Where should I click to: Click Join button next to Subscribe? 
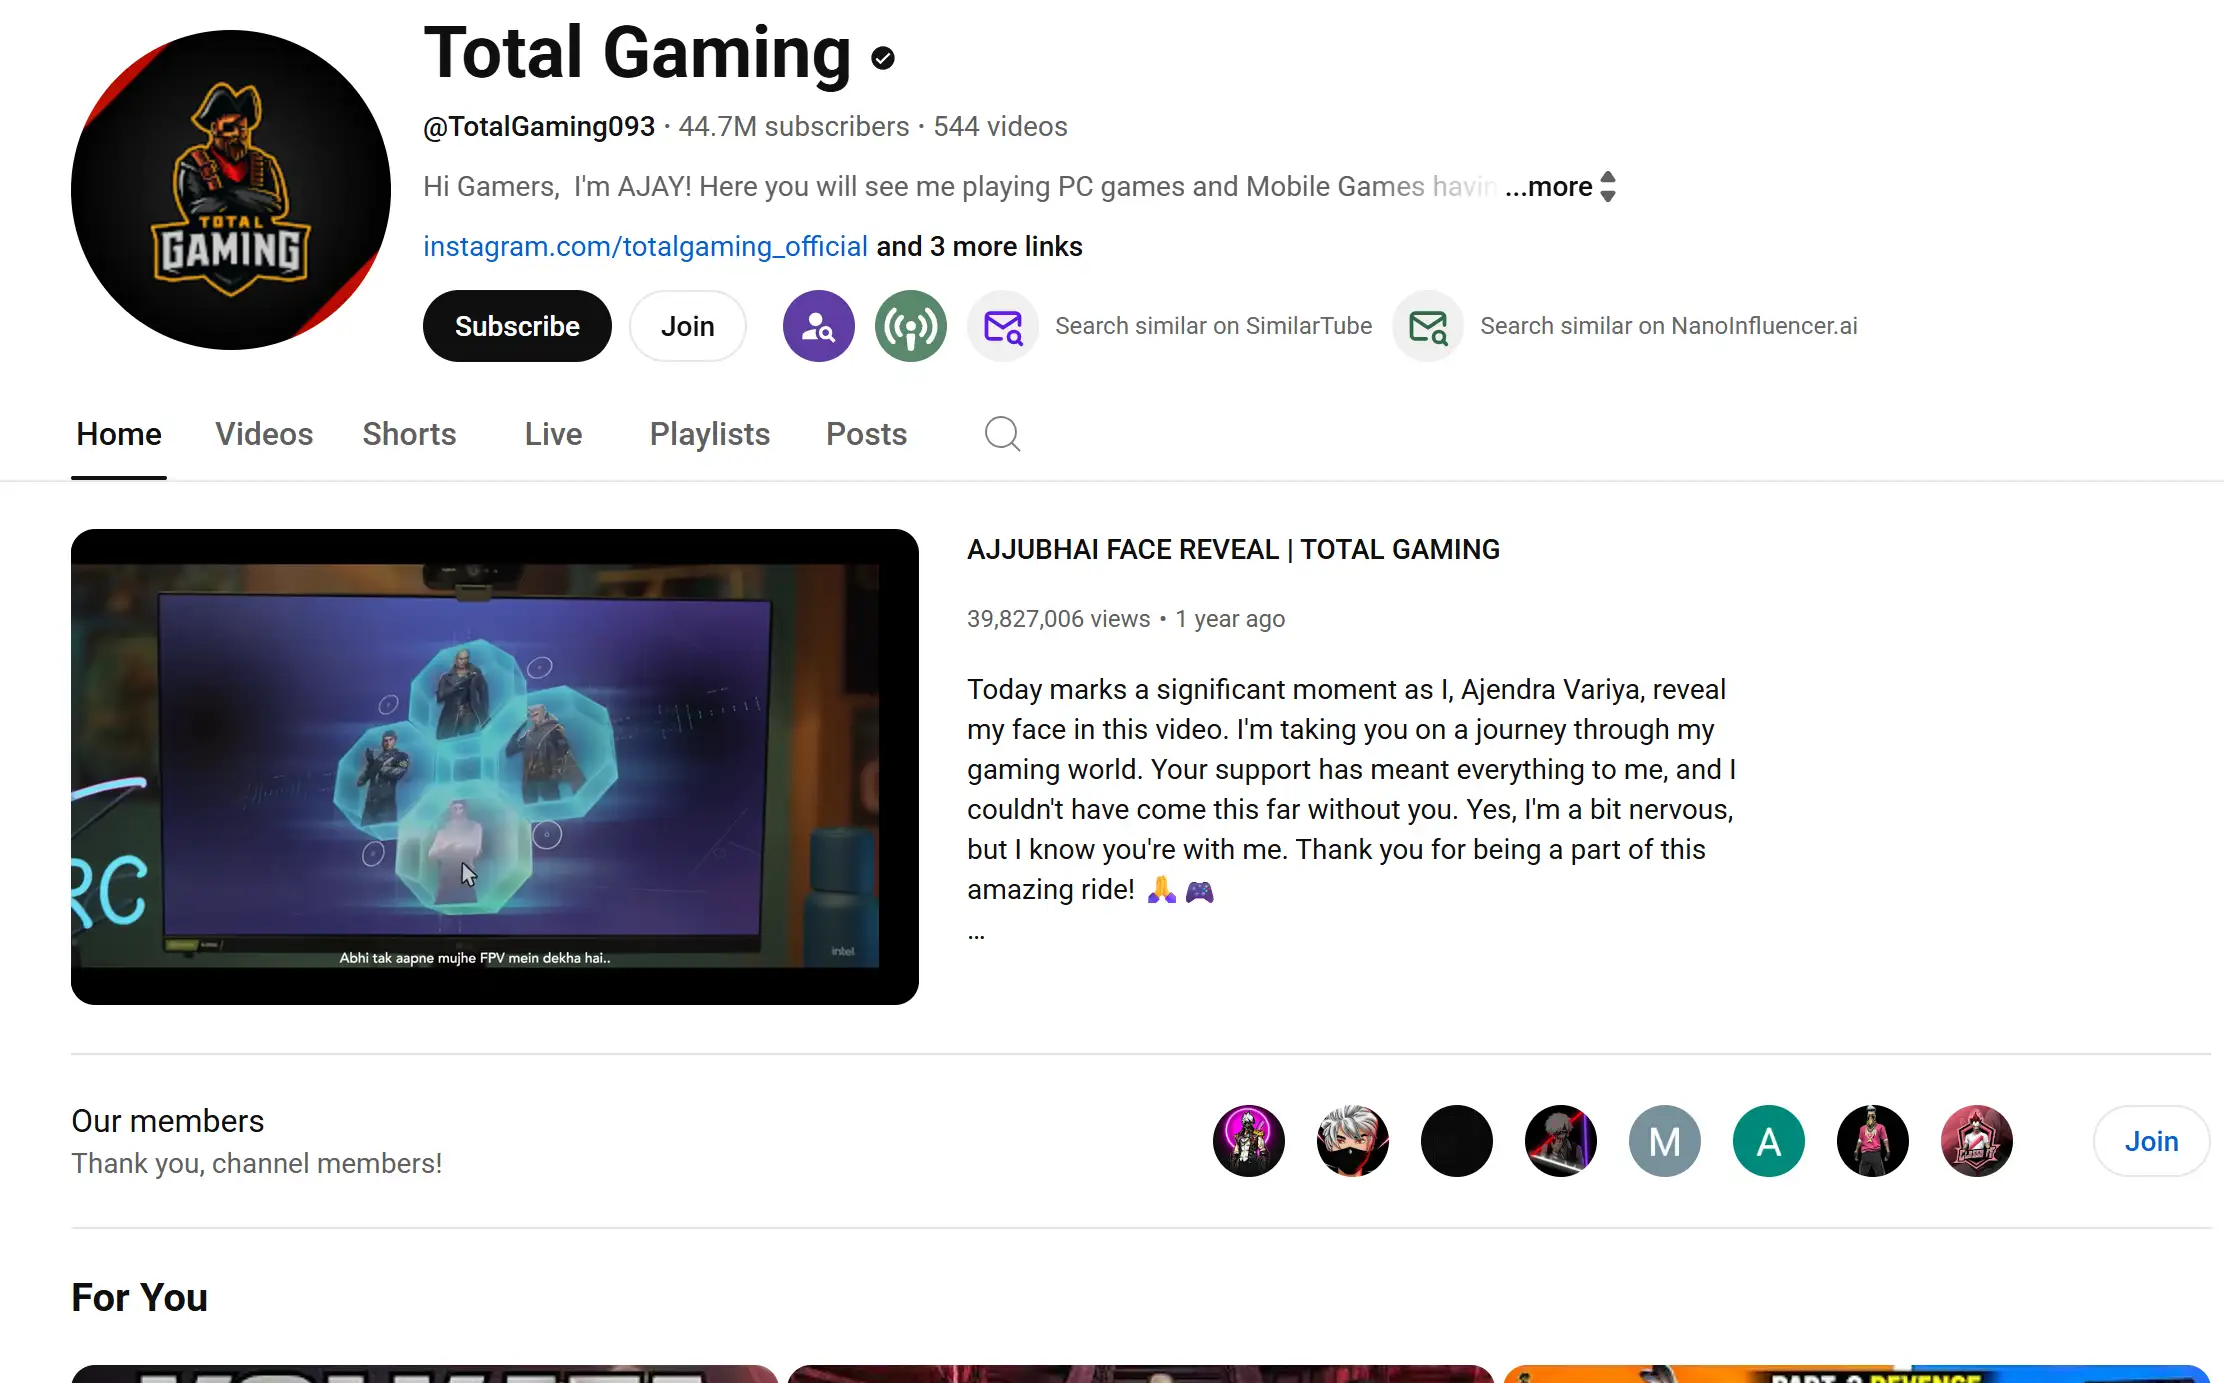(688, 326)
